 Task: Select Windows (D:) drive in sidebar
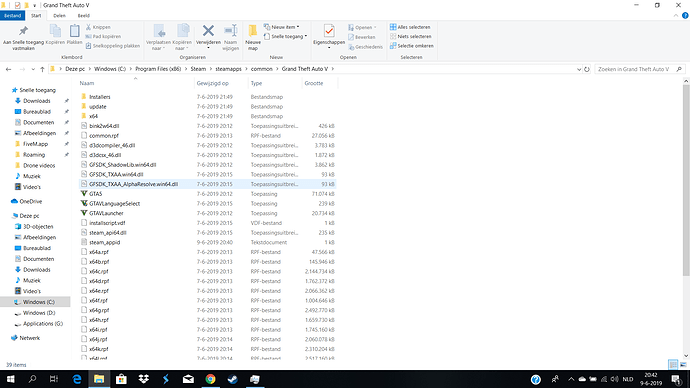pos(39,313)
